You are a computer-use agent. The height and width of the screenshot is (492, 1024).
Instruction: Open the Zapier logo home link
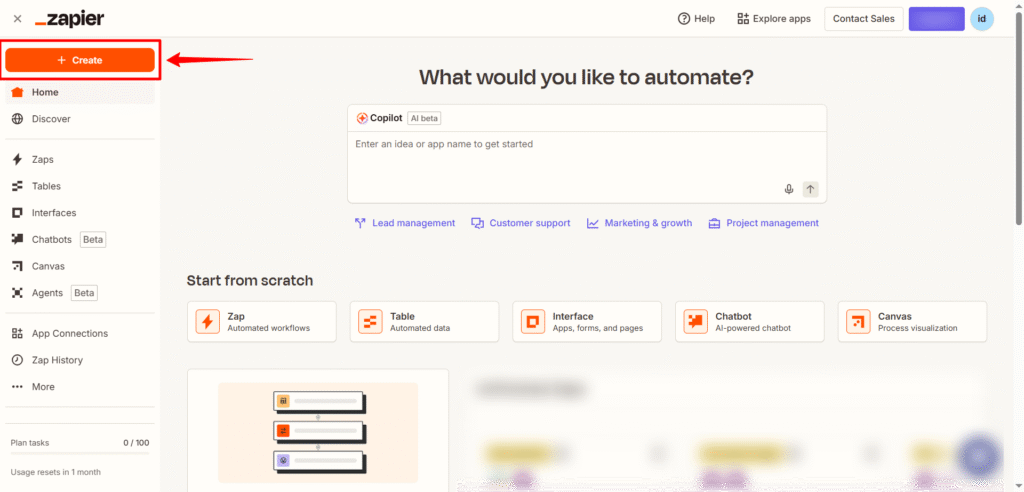coord(69,19)
